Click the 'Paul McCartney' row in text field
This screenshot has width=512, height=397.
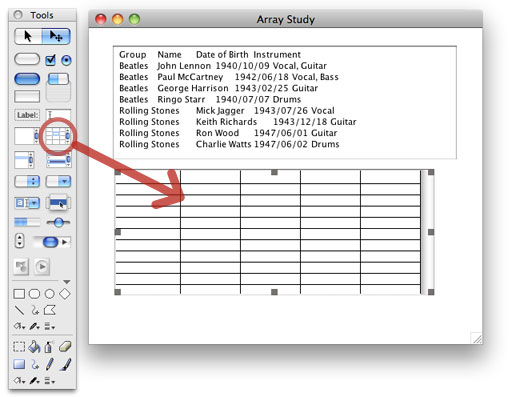229,77
